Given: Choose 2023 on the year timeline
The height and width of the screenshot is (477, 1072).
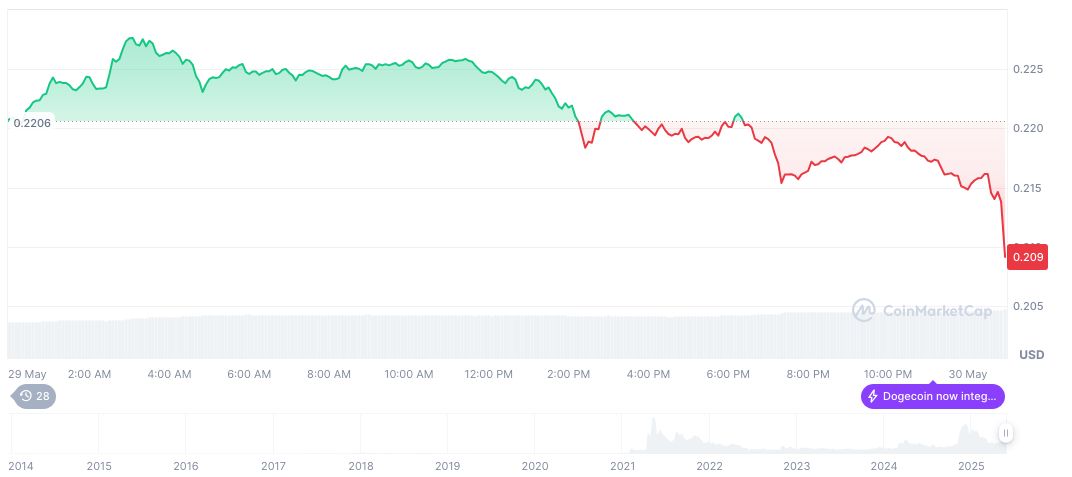Looking at the screenshot, I should [797, 466].
